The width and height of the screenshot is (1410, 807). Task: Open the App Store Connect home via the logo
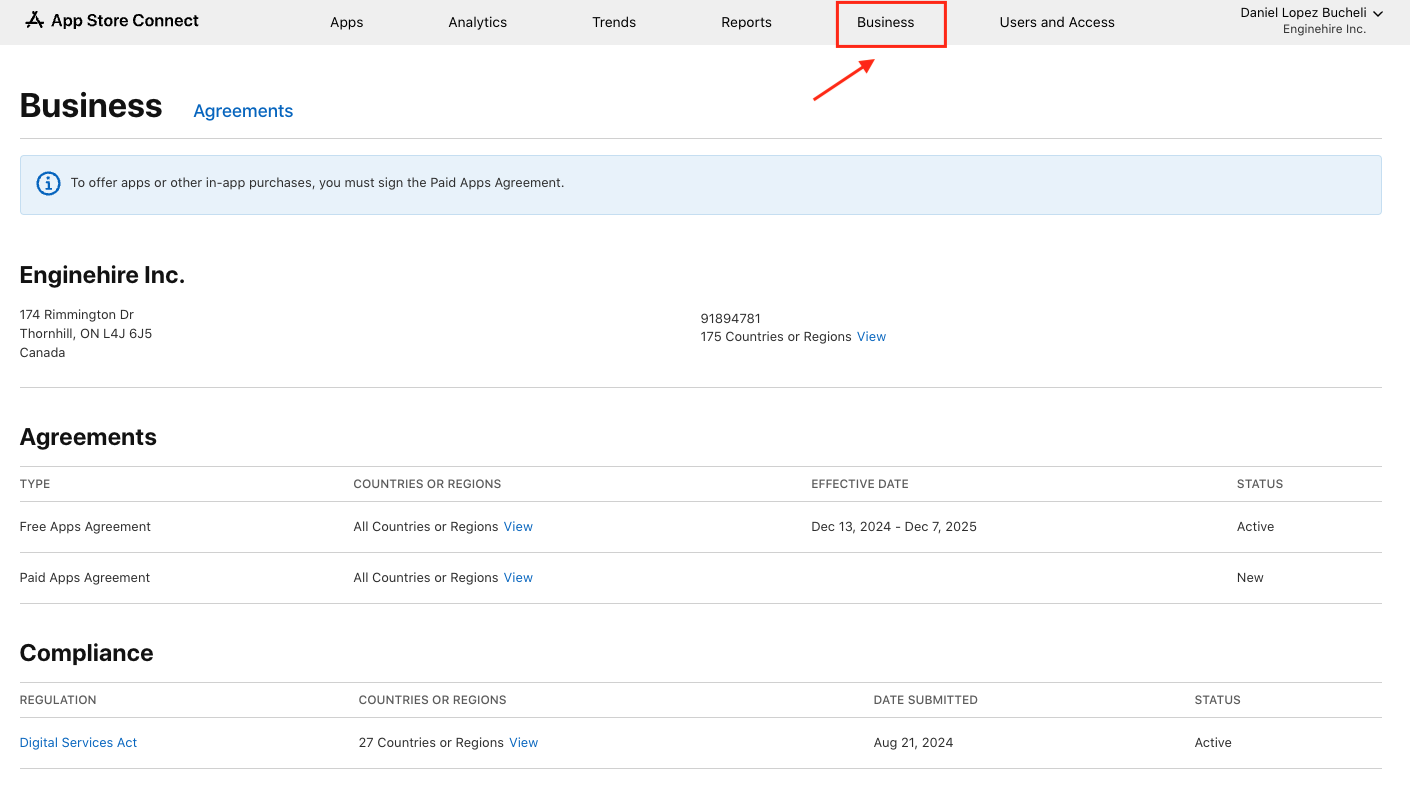[x=111, y=20]
